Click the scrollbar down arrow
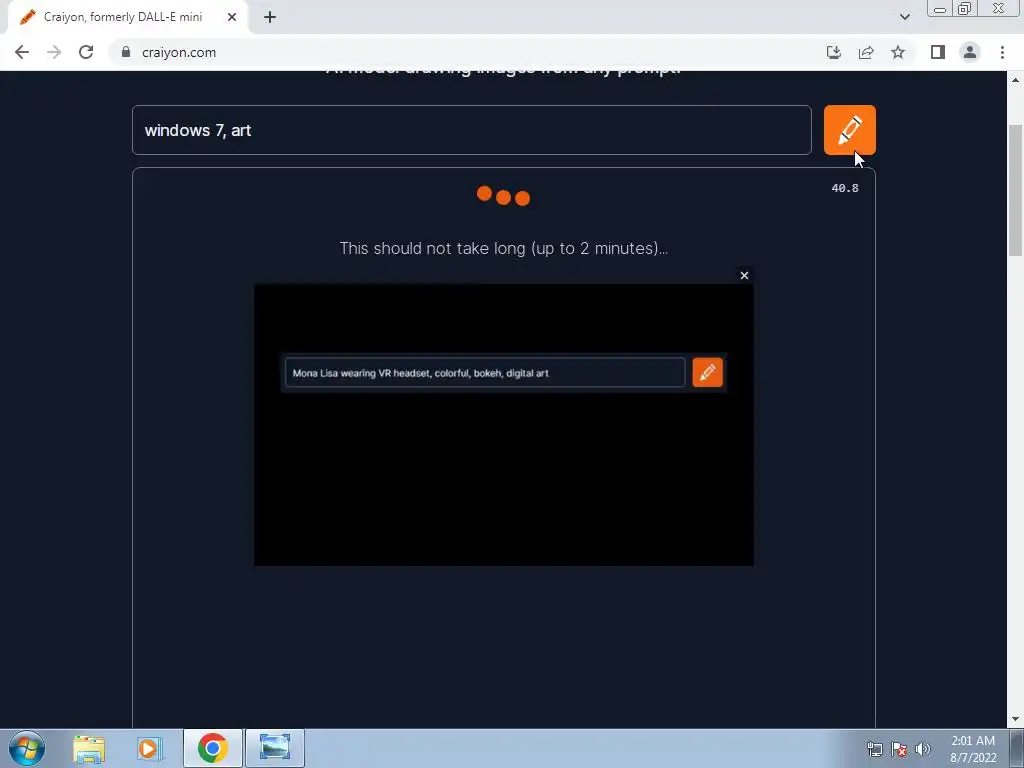This screenshot has width=1024, height=768. click(1016, 720)
